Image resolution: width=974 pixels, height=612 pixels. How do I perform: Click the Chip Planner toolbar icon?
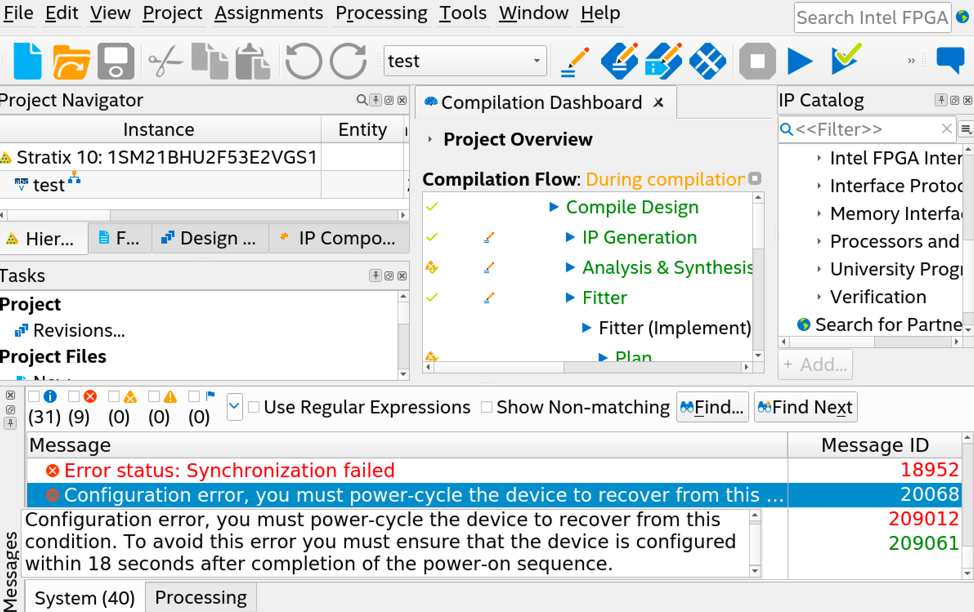[707, 61]
